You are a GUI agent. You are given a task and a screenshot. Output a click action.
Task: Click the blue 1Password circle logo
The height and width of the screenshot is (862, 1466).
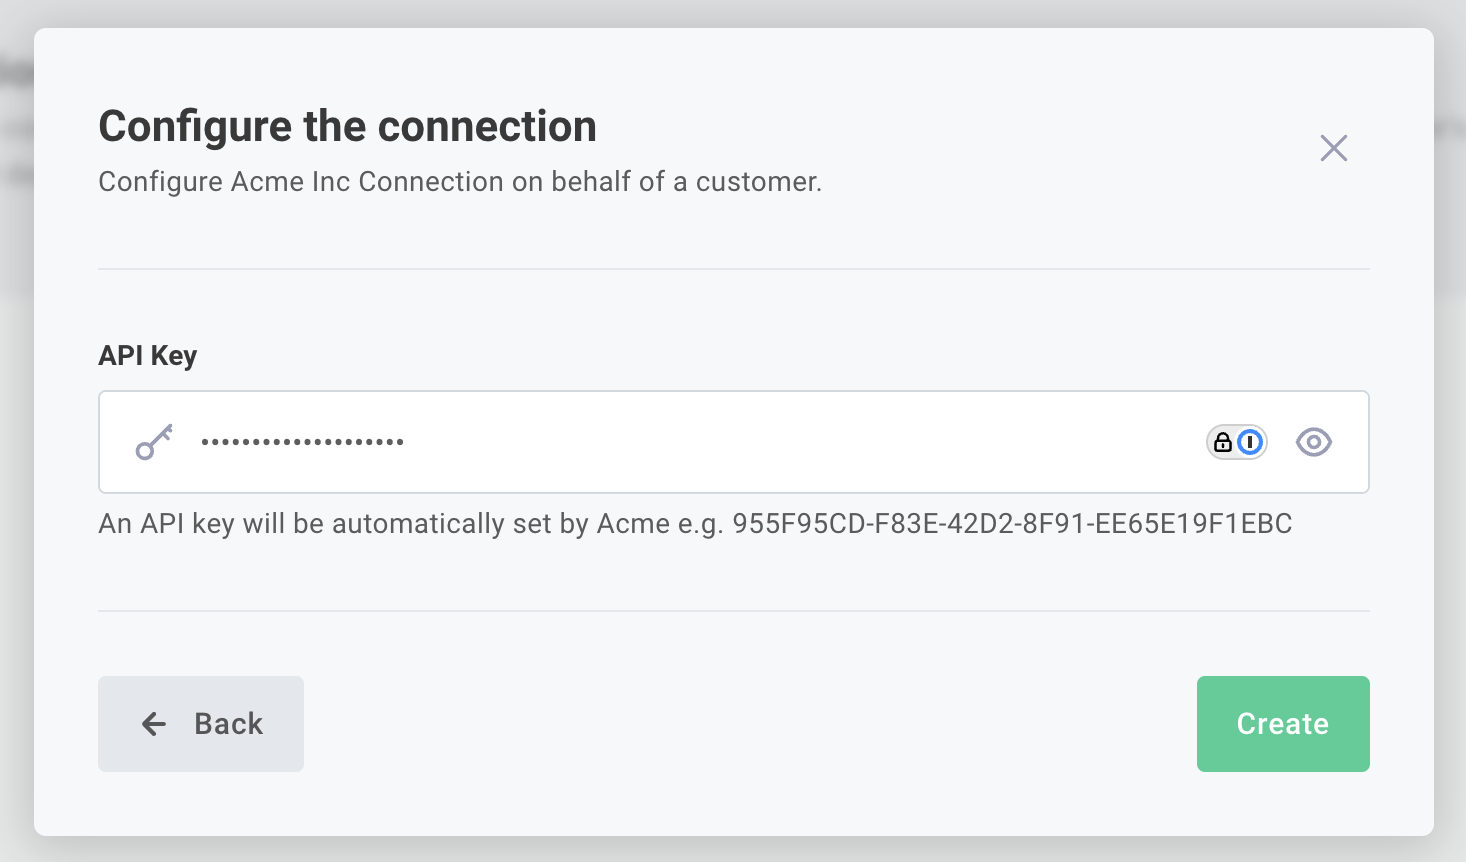click(x=1250, y=442)
